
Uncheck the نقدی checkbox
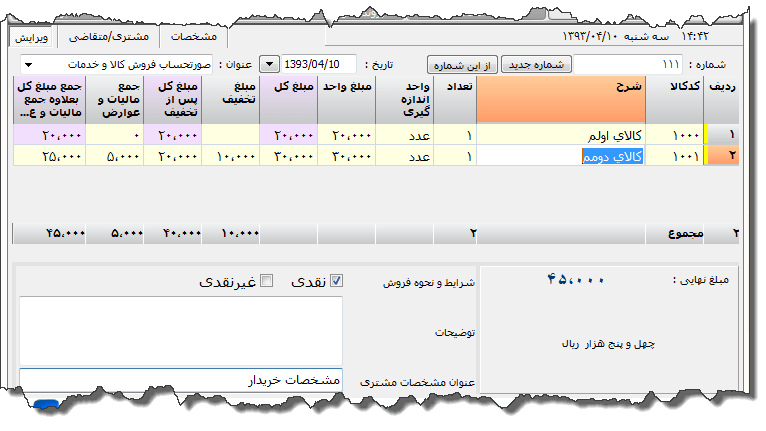click(x=336, y=282)
